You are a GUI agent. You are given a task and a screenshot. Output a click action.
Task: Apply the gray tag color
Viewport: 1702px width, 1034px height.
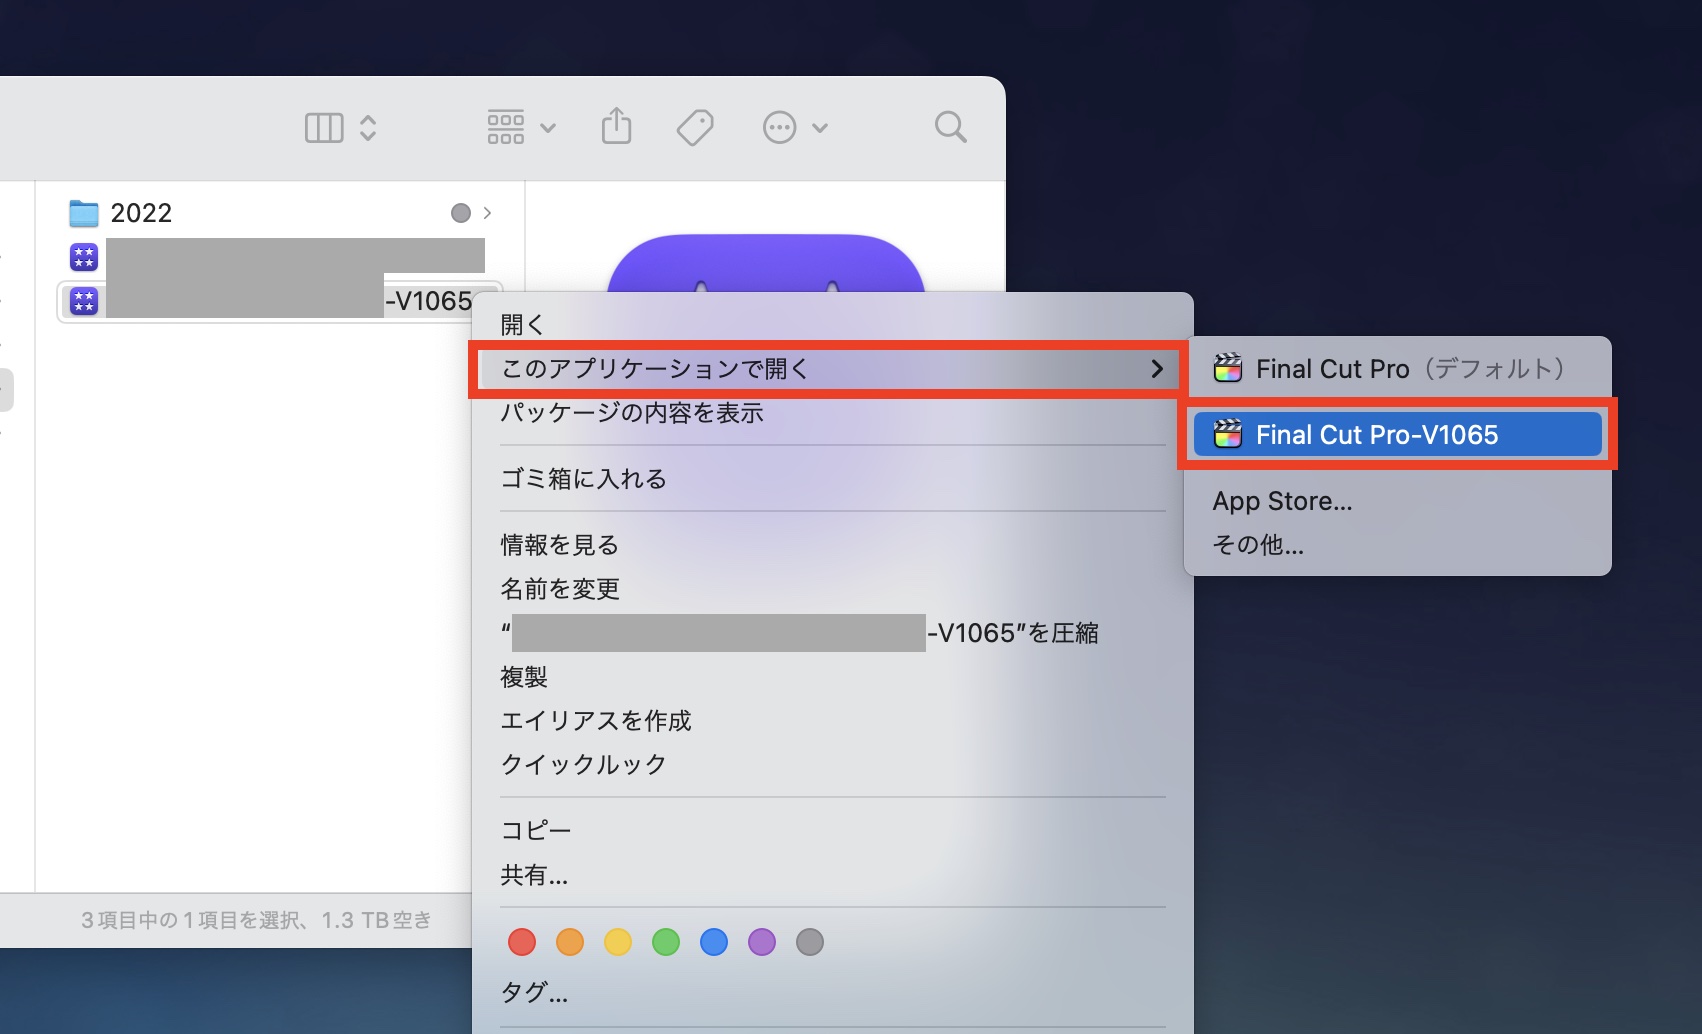pyautogui.click(x=810, y=942)
